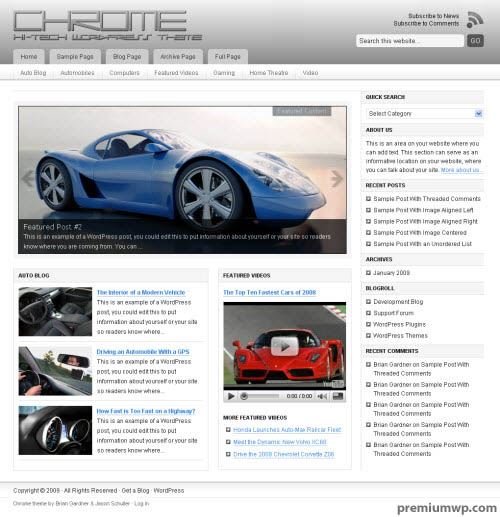Select the Computers category

pyautogui.click(x=124, y=73)
